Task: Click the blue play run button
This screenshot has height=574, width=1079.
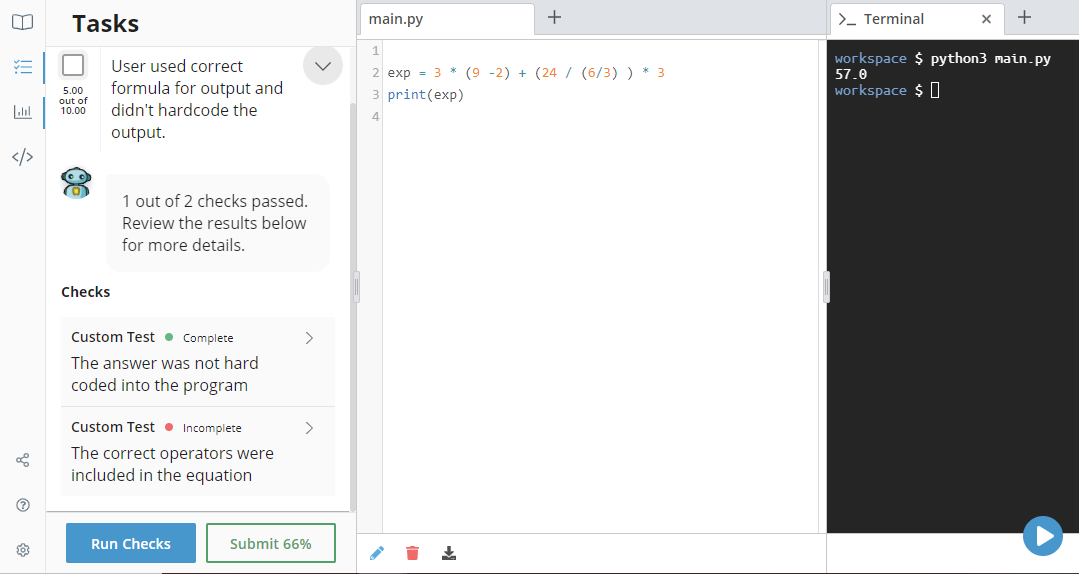Action: click(x=1043, y=535)
